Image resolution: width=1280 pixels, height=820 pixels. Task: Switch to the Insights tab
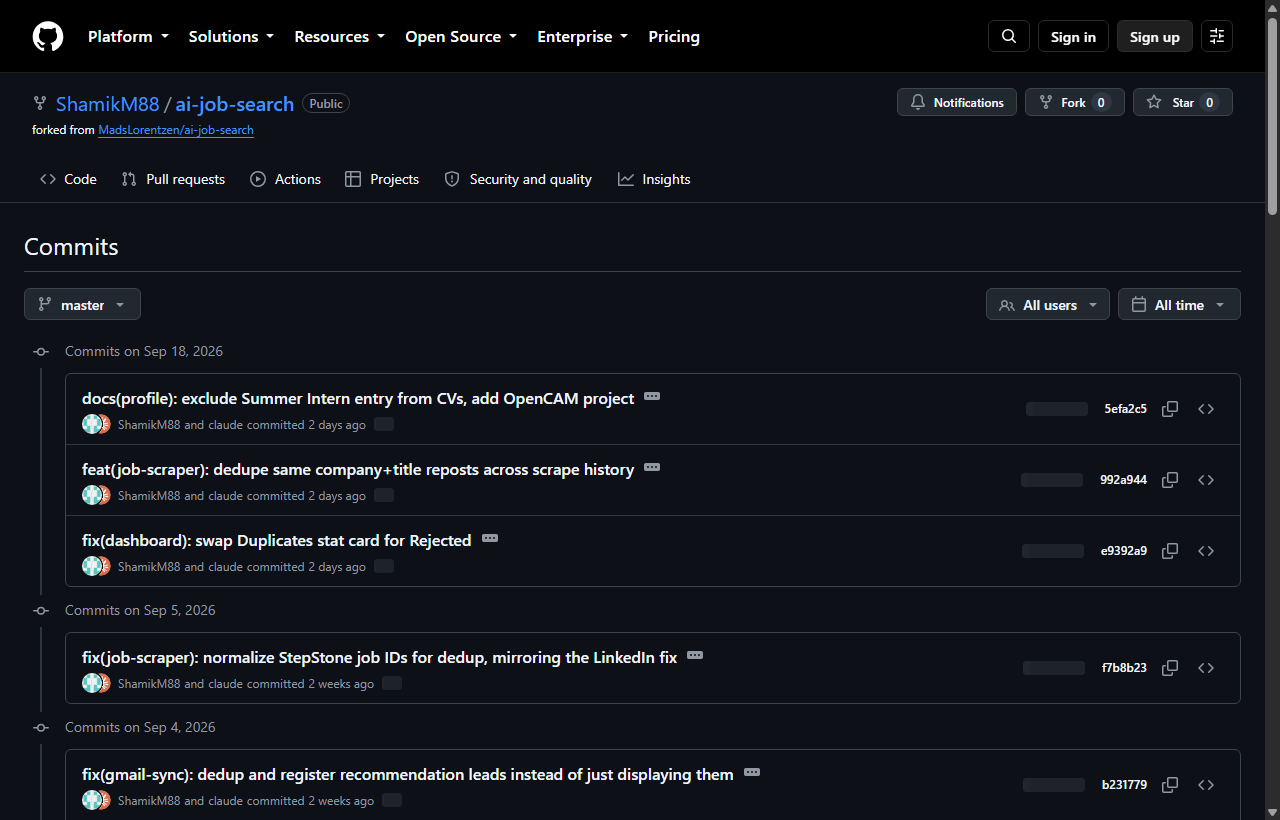click(654, 179)
